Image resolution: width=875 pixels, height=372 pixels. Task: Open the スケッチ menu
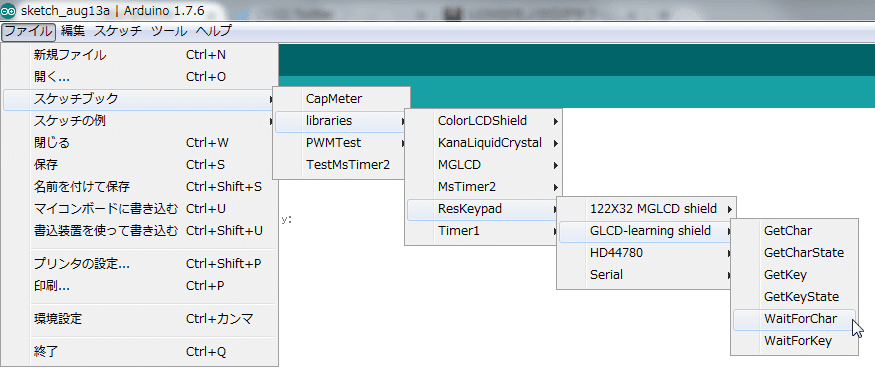point(118,31)
